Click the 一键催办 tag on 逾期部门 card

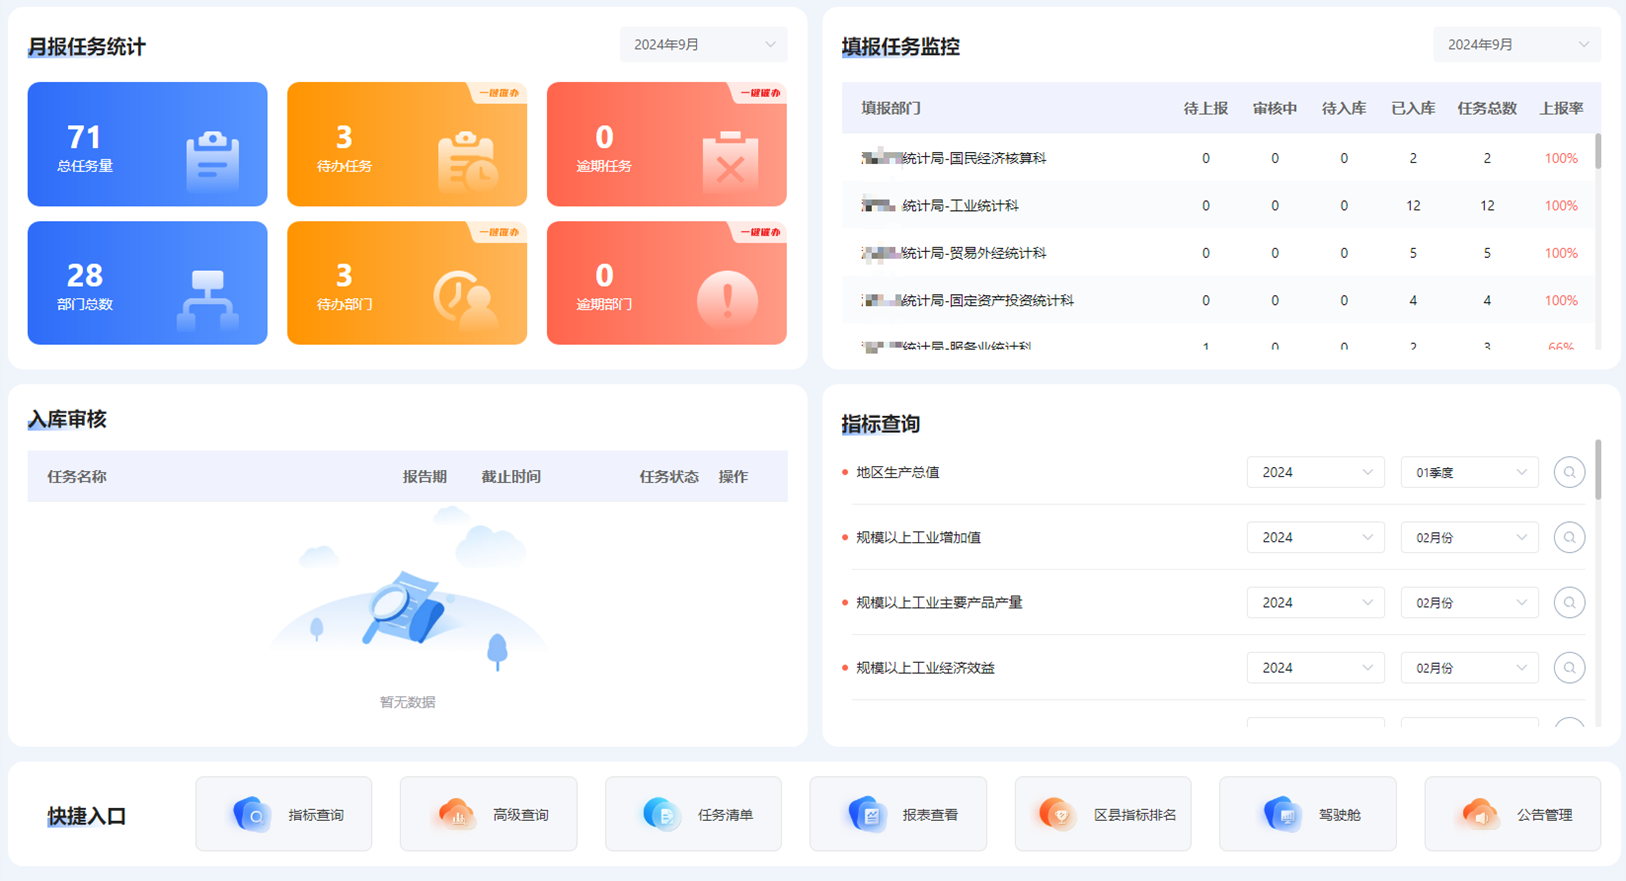pos(759,232)
